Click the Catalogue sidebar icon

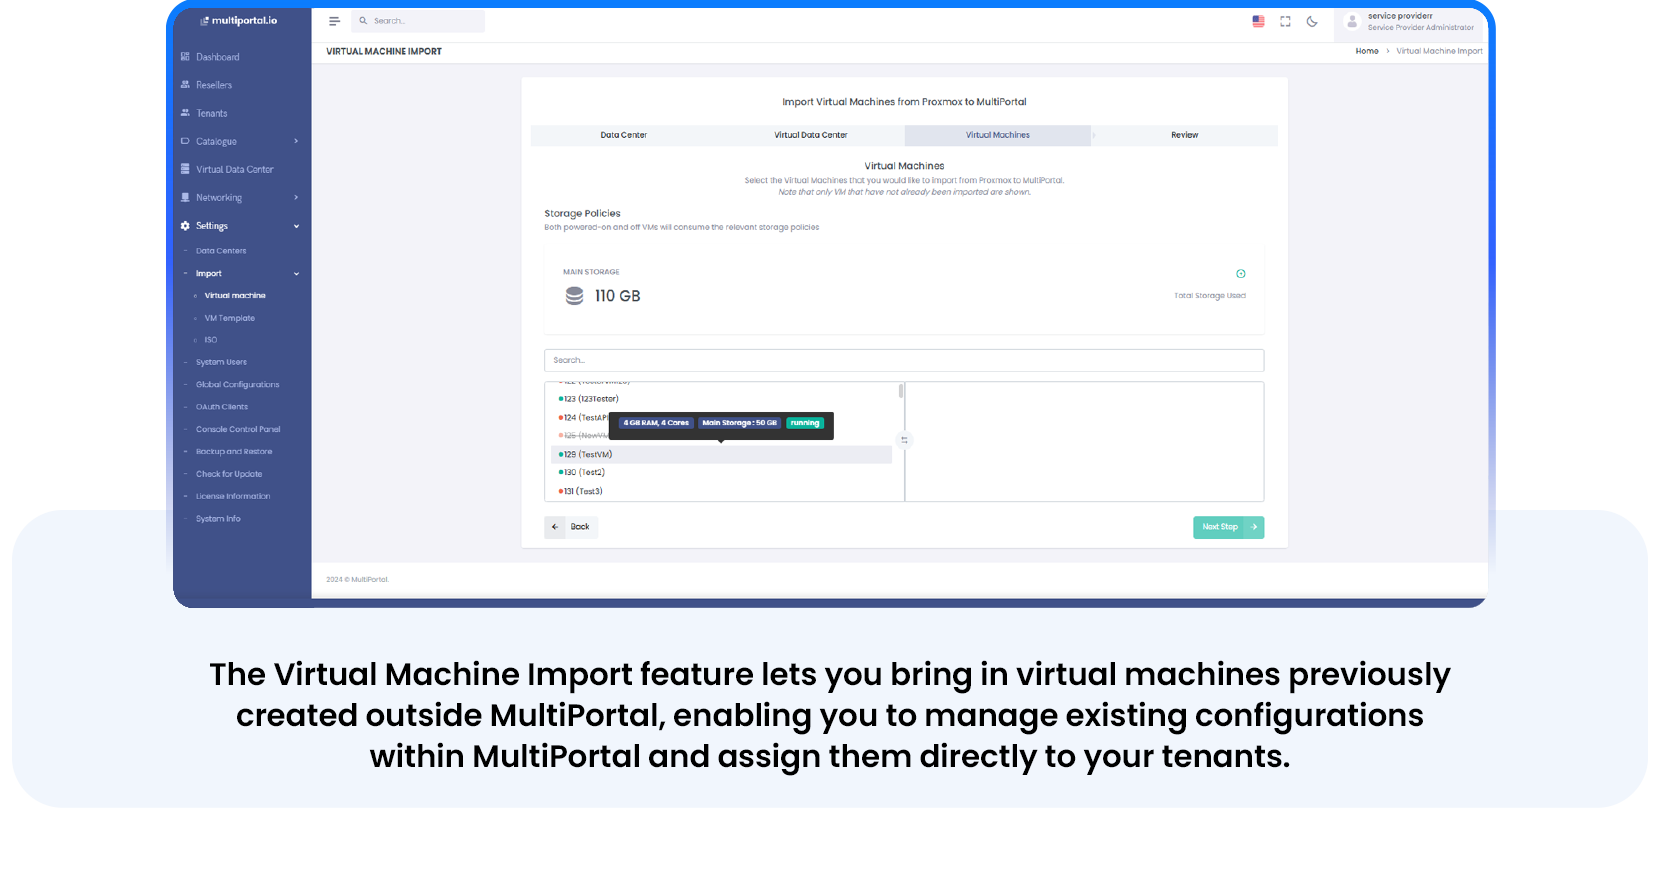click(185, 141)
